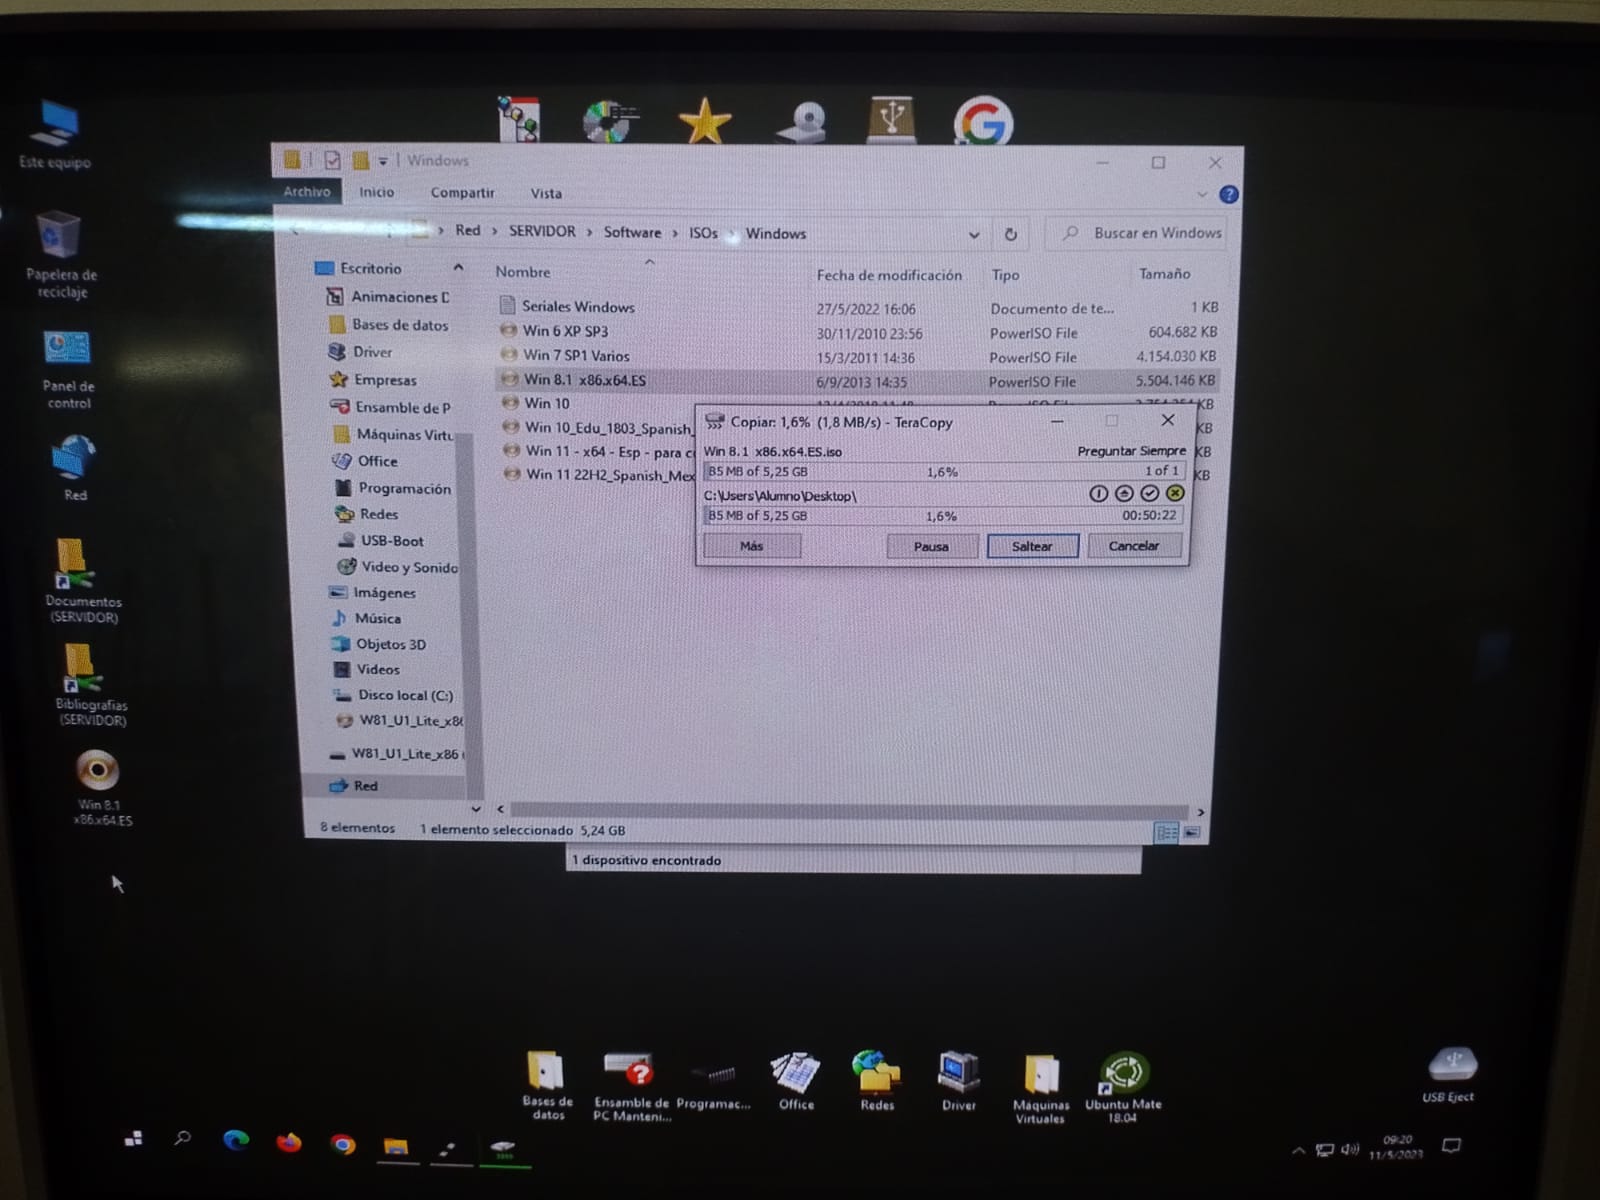Click the TeraCopy shutdown-when-done power icon
1600x1200 pixels.
tap(1098, 493)
